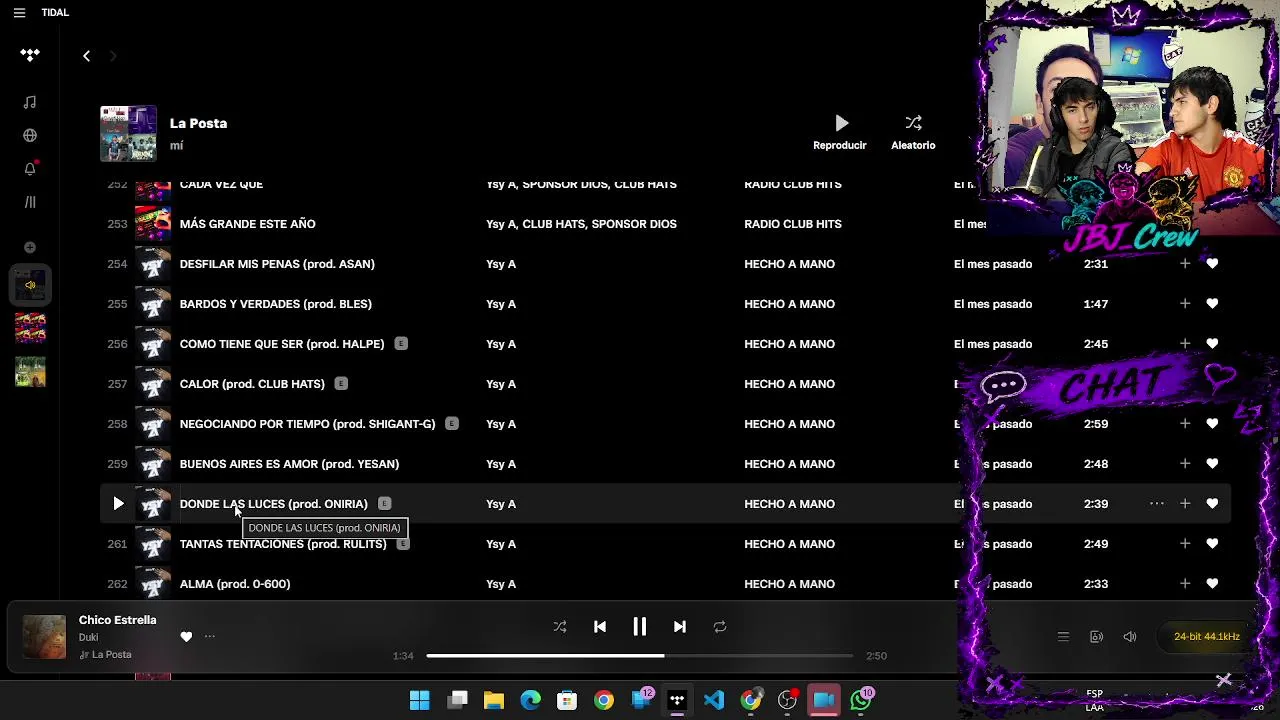Open more options for Chico Estrella in player
This screenshot has width=1280, height=720.
pos(210,636)
